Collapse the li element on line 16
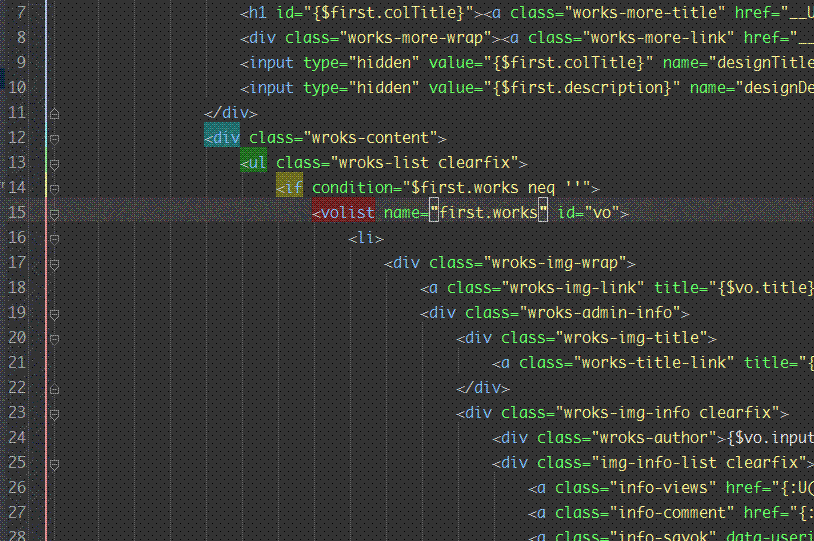The image size is (814, 541). (x=55, y=238)
